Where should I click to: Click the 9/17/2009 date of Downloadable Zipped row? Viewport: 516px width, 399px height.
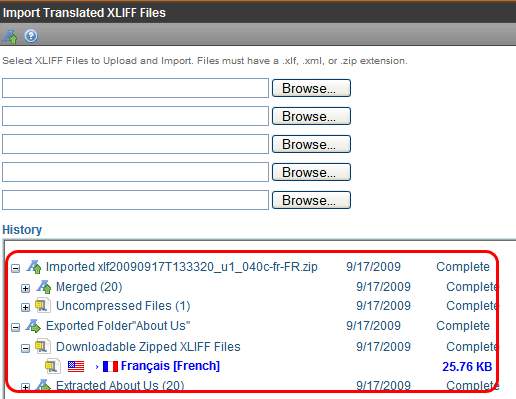pos(383,347)
